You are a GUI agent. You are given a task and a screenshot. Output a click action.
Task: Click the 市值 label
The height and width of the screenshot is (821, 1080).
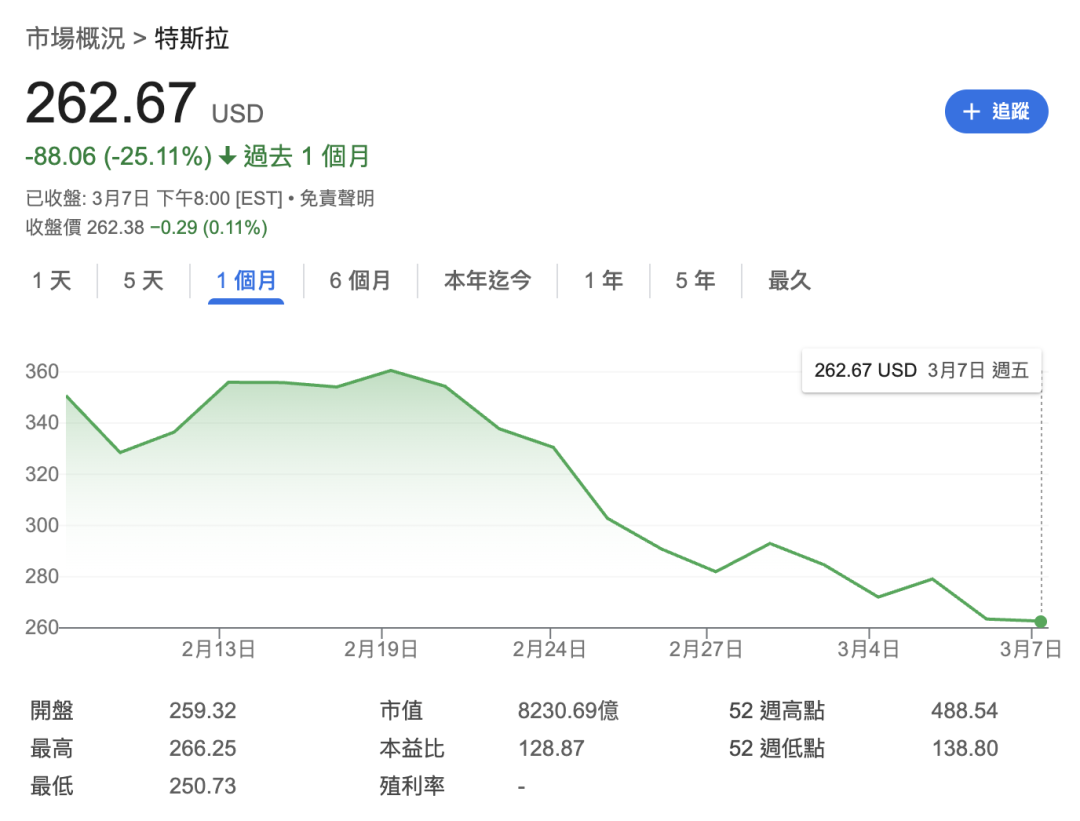tap(402, 710)
